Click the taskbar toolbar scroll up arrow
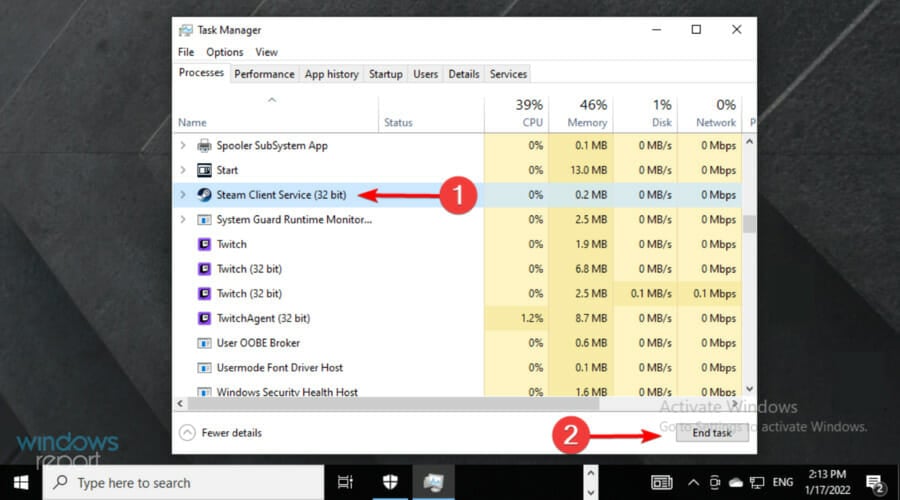The width and height of the screenshot is (900, 500). (x=591, y=474)
